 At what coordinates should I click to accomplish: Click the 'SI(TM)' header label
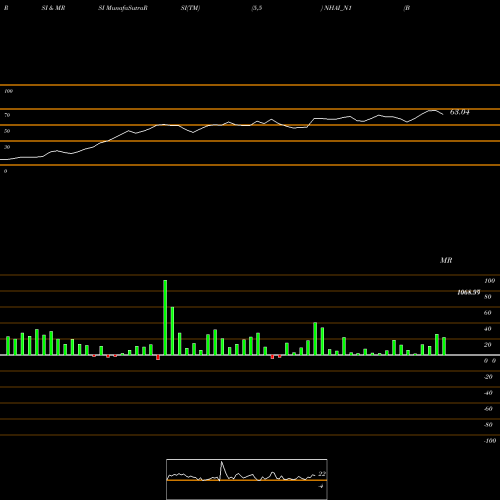(190, 8)
